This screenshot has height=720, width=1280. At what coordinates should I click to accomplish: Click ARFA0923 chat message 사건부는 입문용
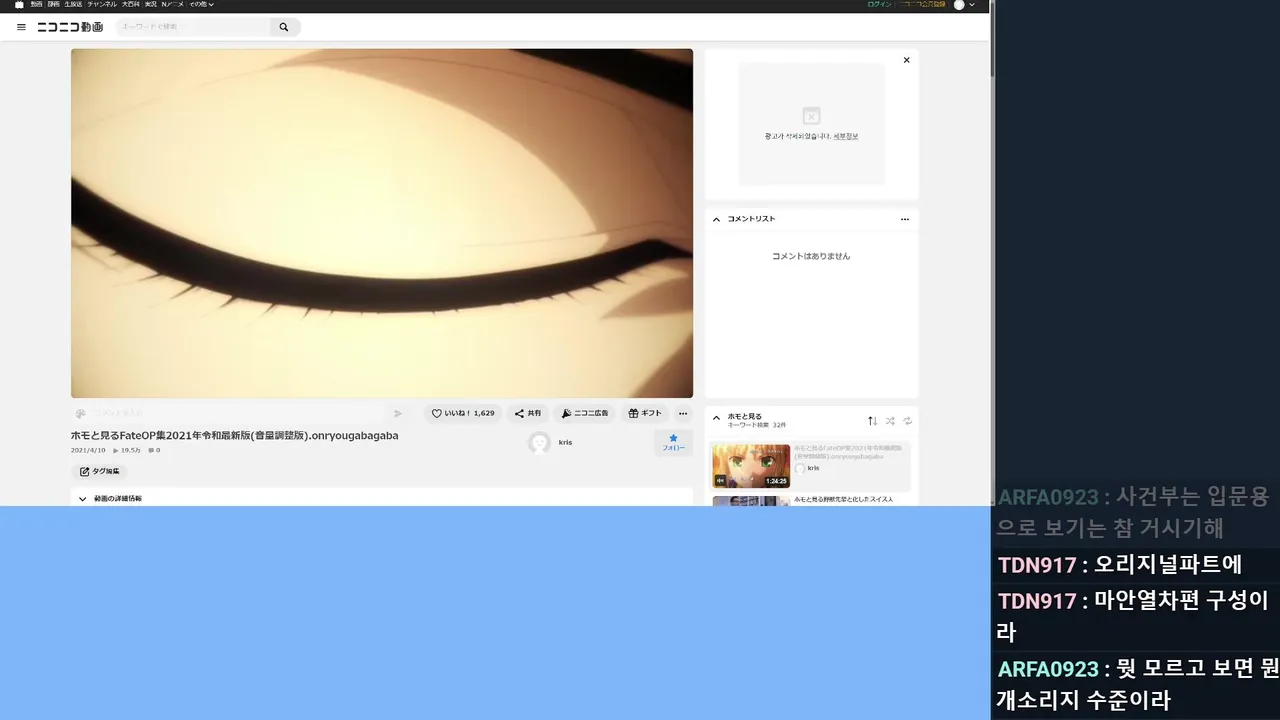(x=1132, y=512)
